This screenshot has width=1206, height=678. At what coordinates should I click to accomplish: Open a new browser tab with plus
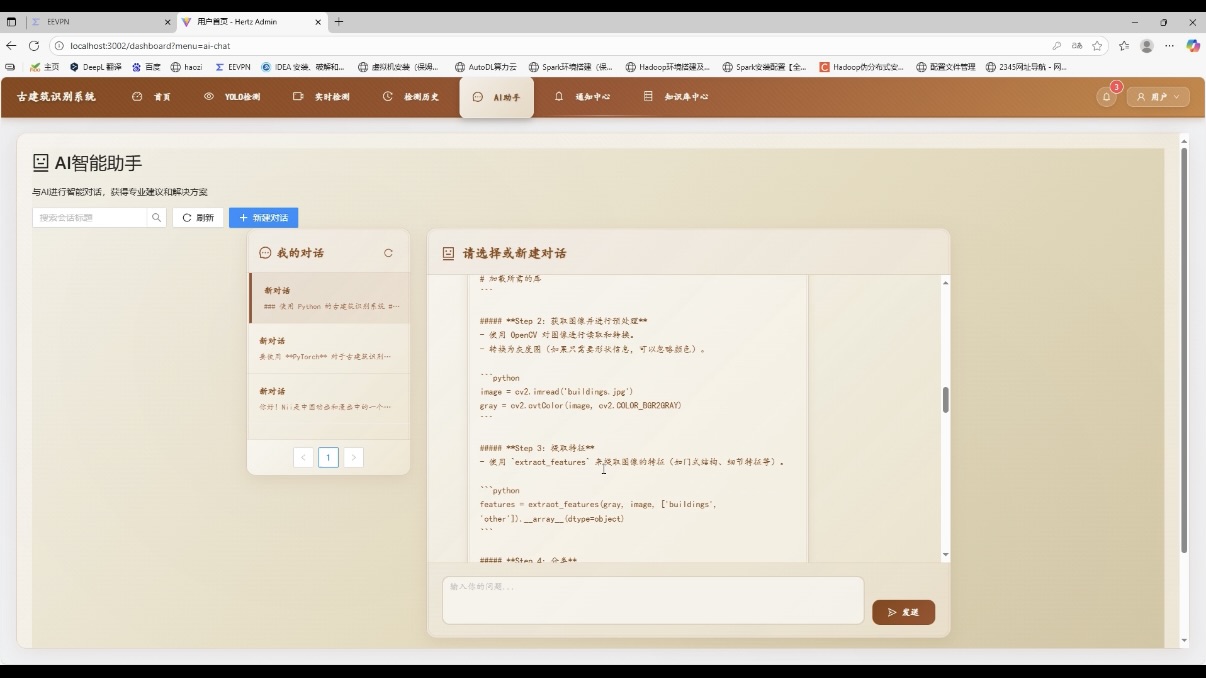pyautogui.click(x=339, y=21)
